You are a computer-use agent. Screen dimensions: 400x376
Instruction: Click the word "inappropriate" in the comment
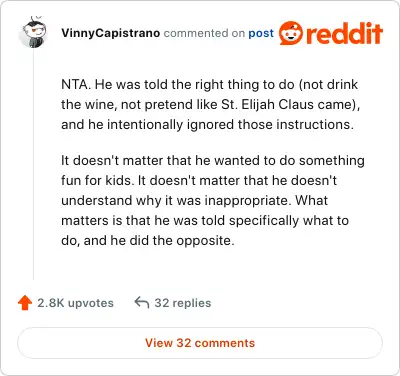point(248,201)
